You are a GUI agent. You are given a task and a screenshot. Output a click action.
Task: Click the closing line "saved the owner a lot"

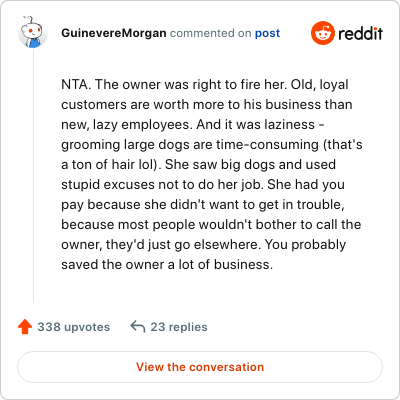(x=167, y=265)
